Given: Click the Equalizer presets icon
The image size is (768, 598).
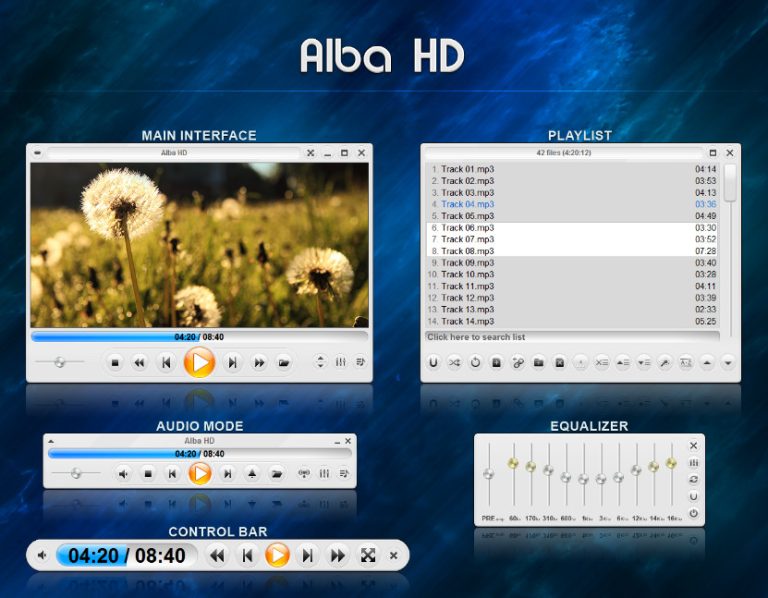Looking at the screenshot, I should pos(694,462).
